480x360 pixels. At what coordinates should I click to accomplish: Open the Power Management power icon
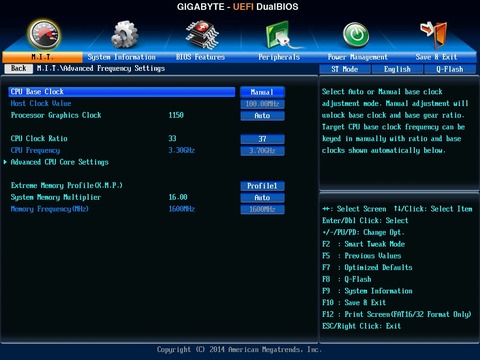pos(356,35)
